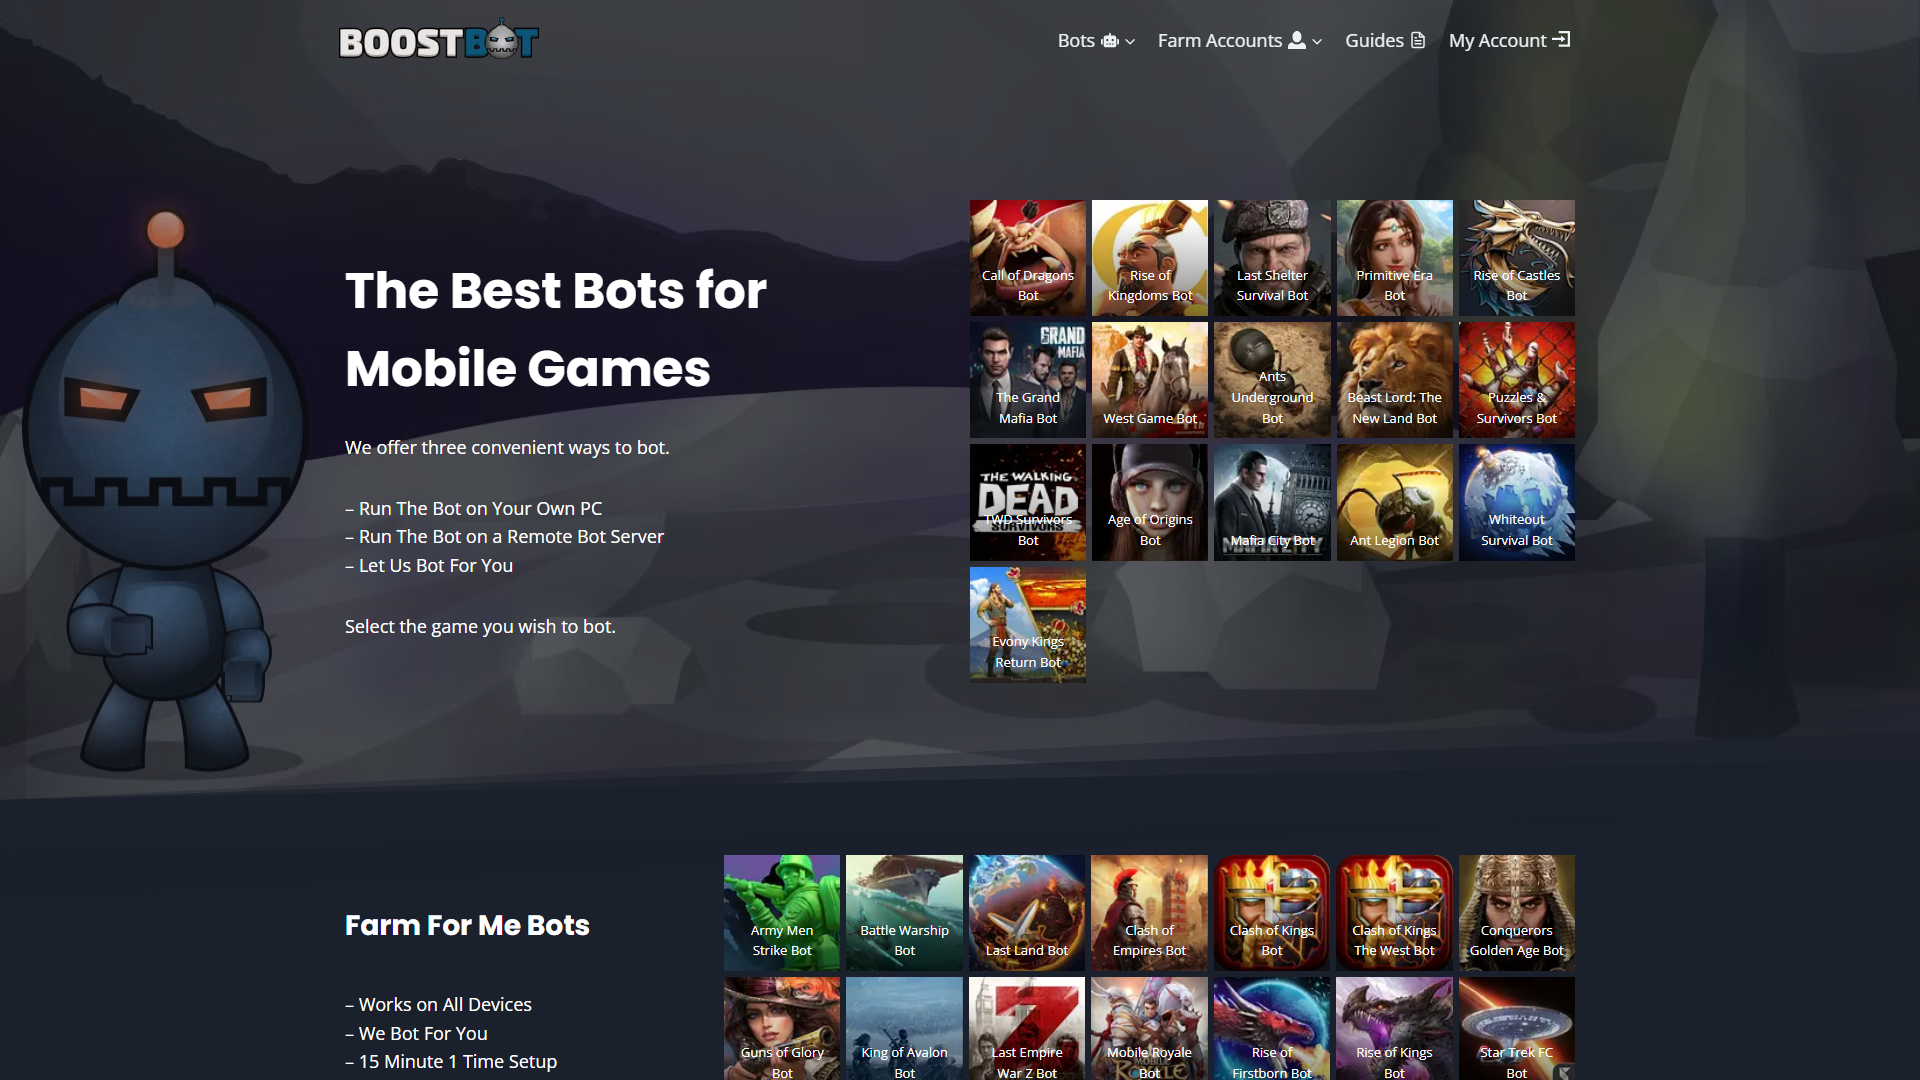Go to My Account login
The height and width of the screenshot is (1080, 1920).
pyautogui.click(x=1510, y=41)
